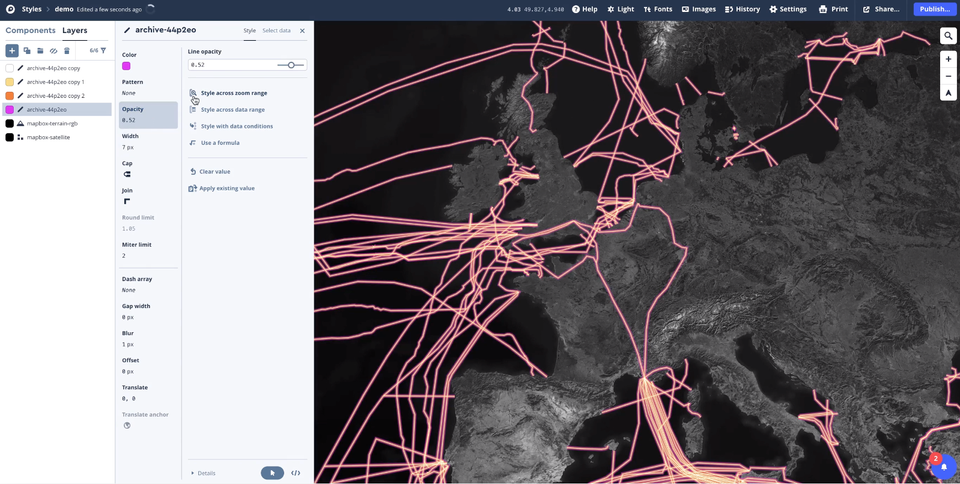Viewport: 960px width, 484px height.
Task: Switch to the Components tab
Action: [31, 31]
